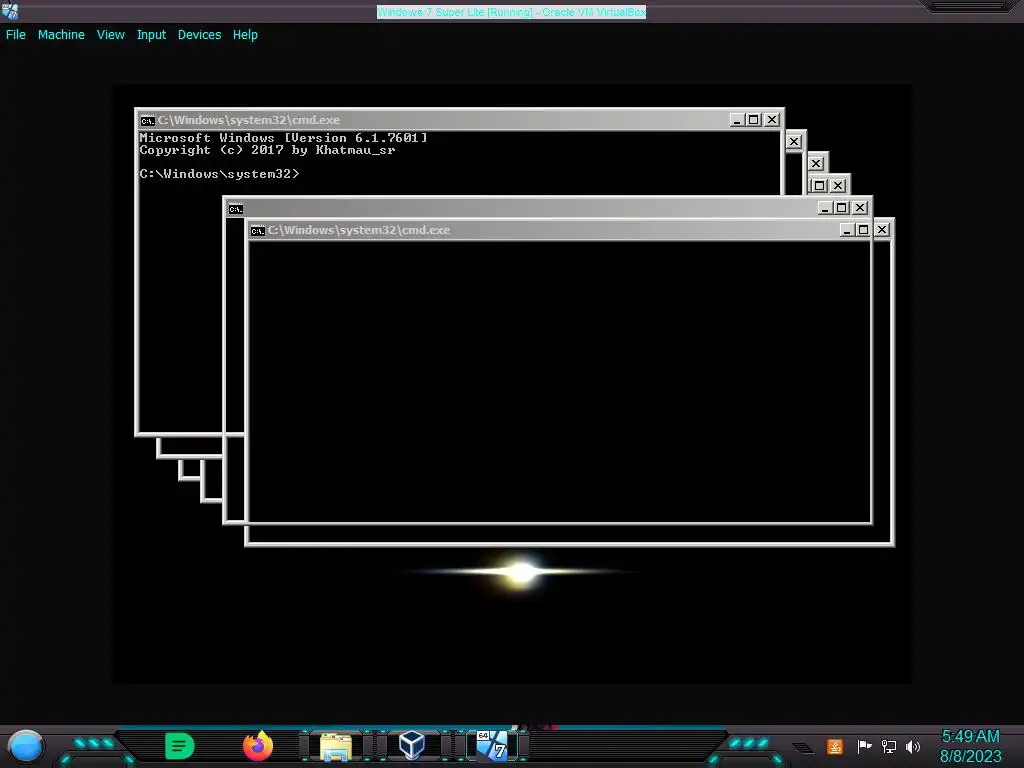
Task: Open the Machine menu
Action: (x=61, y=35)
